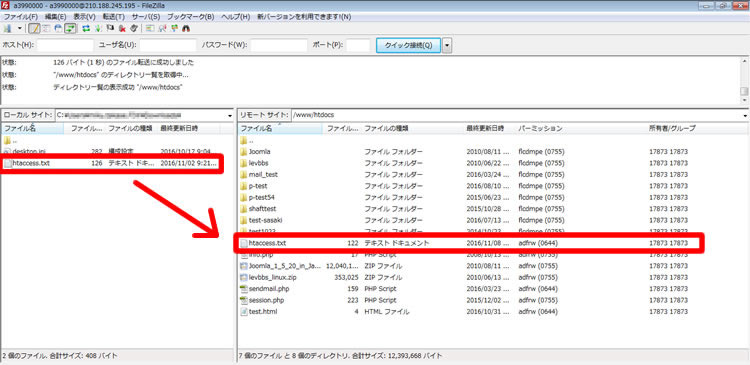Click the reconnect to server icon
Image resolution: width=750 pixels, height=365 pixels.
134,29
